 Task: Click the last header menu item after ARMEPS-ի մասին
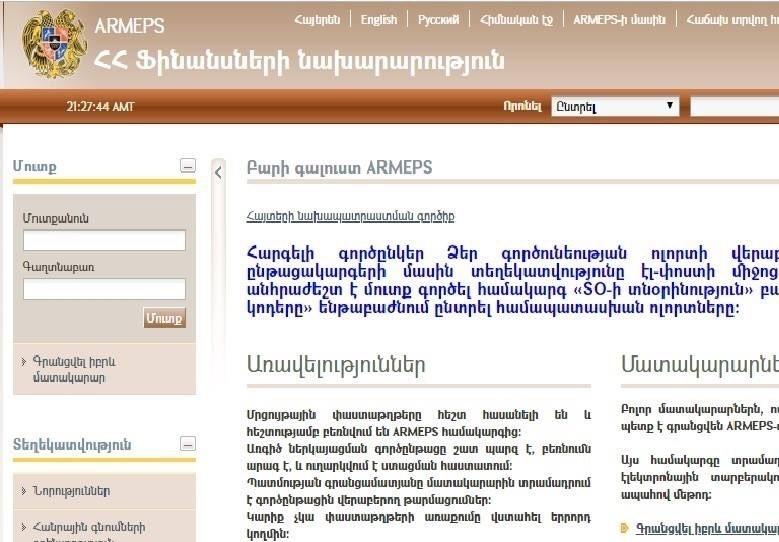tap(732, 20)
